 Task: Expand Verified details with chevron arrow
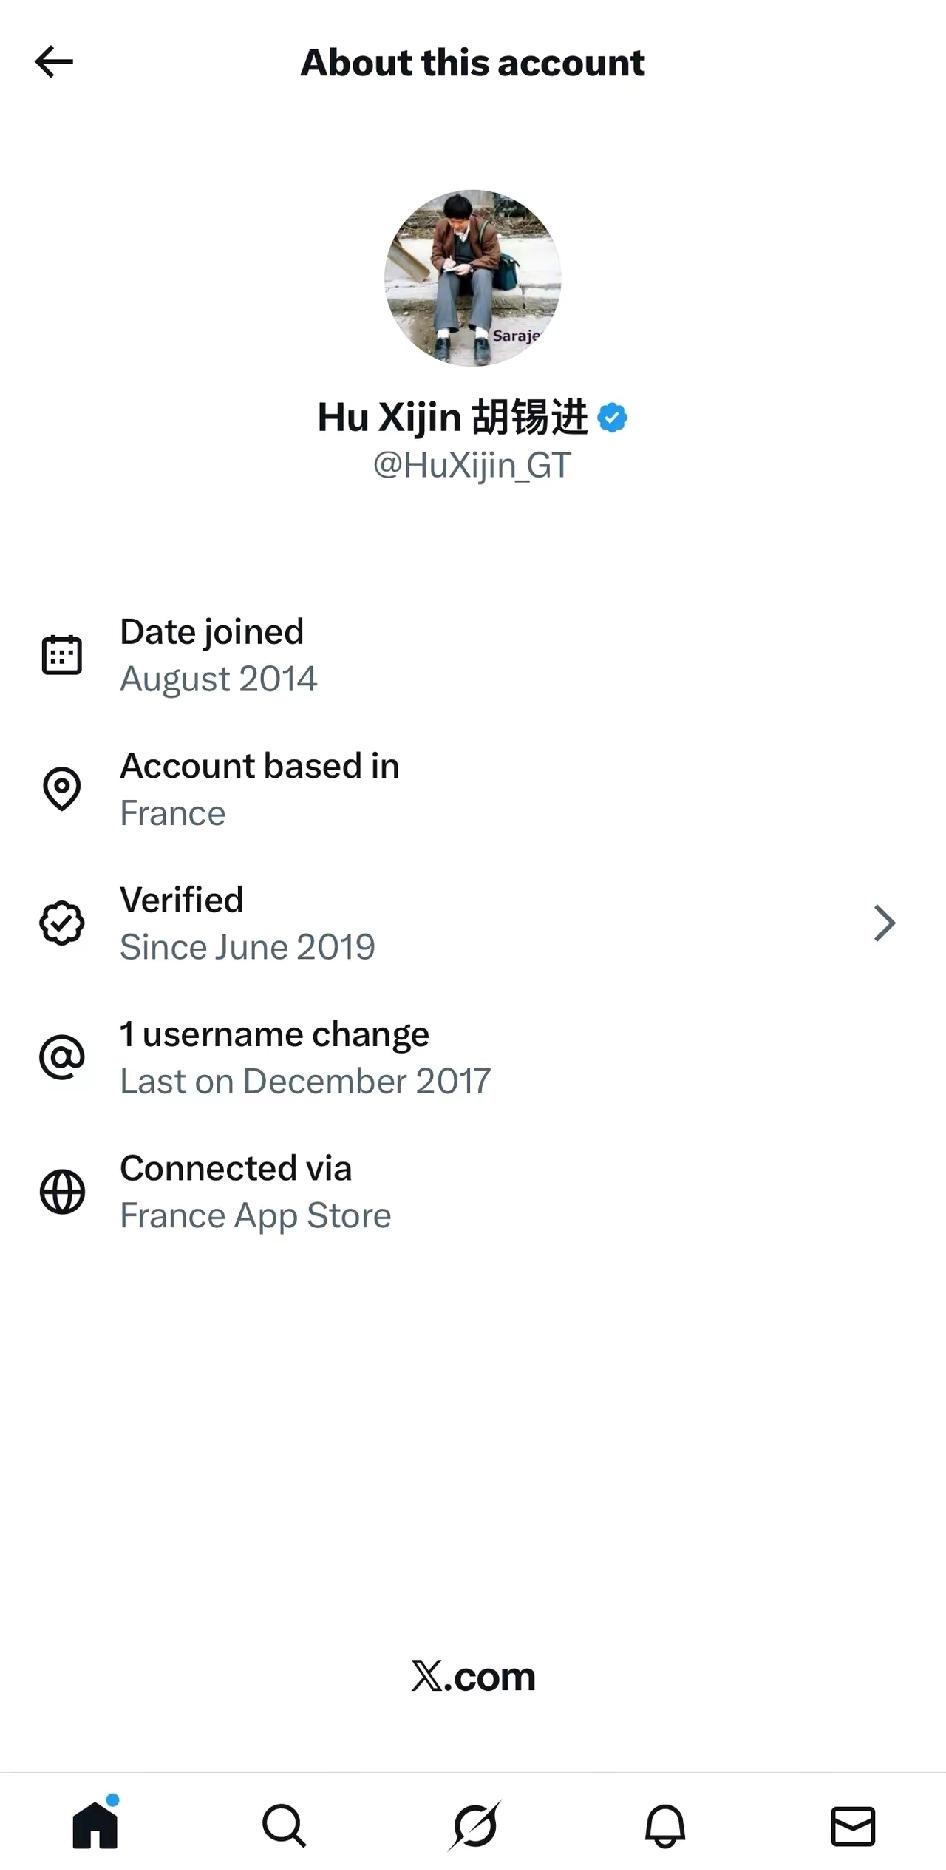(x=884, y=923)
